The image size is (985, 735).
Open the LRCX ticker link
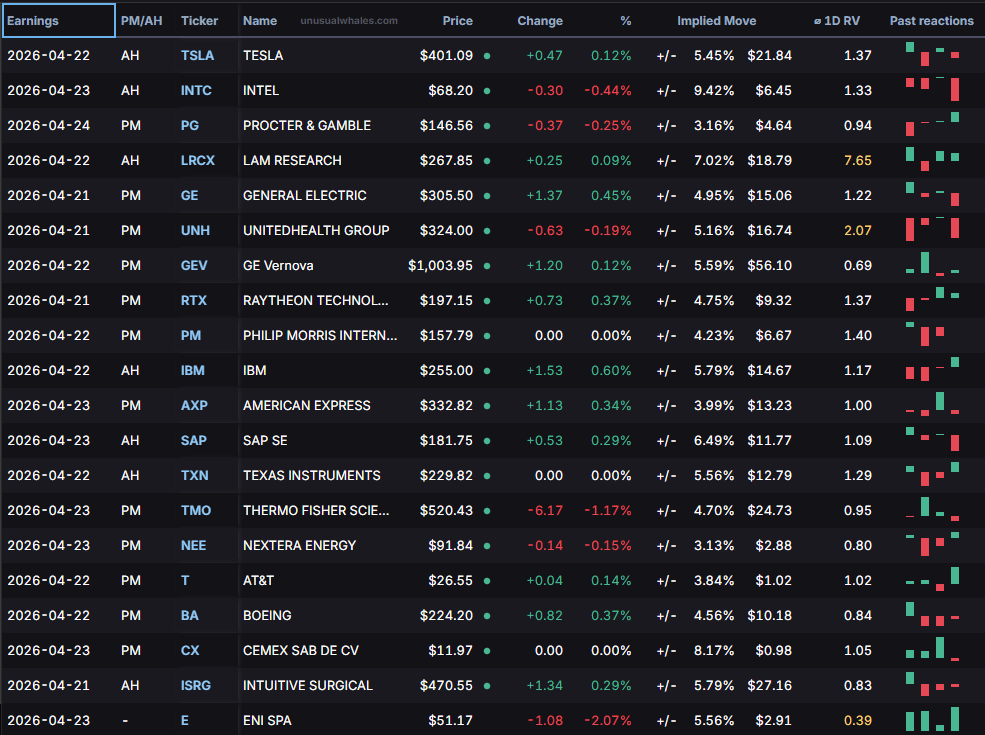click(198, 161)
